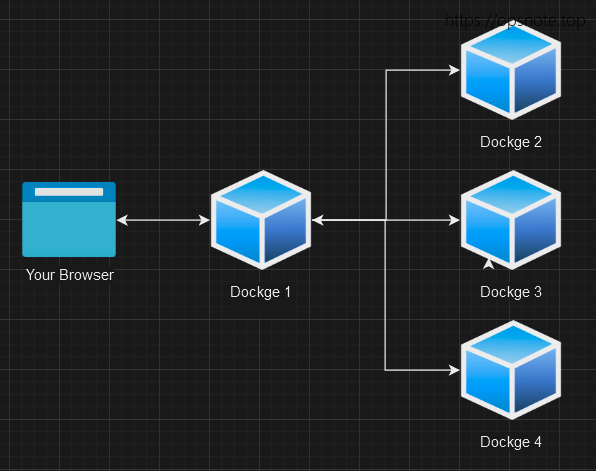Image resolution: width=596 pixels, height=471 pixels.
Task: Select the Dockge 1 cube icon
Action: [261, 220]
